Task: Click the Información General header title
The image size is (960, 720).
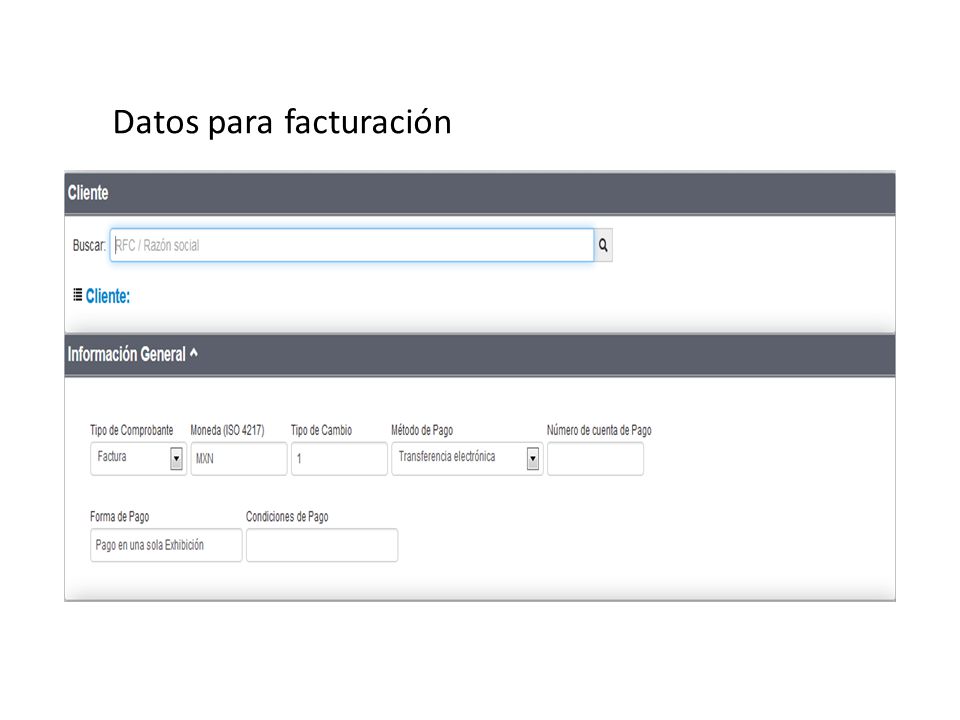Action: pyautogui.click(x=126, y=354)
